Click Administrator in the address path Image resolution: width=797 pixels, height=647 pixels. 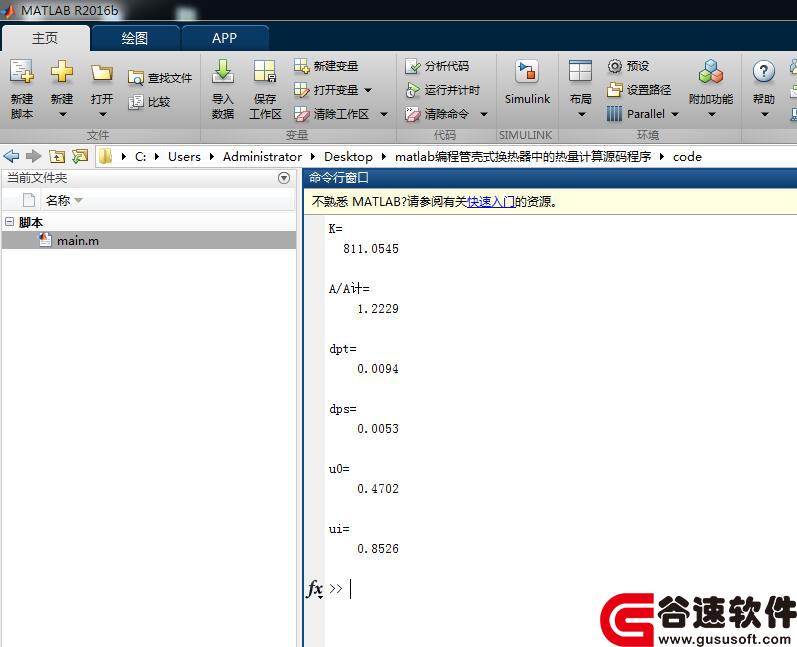click(x=262, y=157)
